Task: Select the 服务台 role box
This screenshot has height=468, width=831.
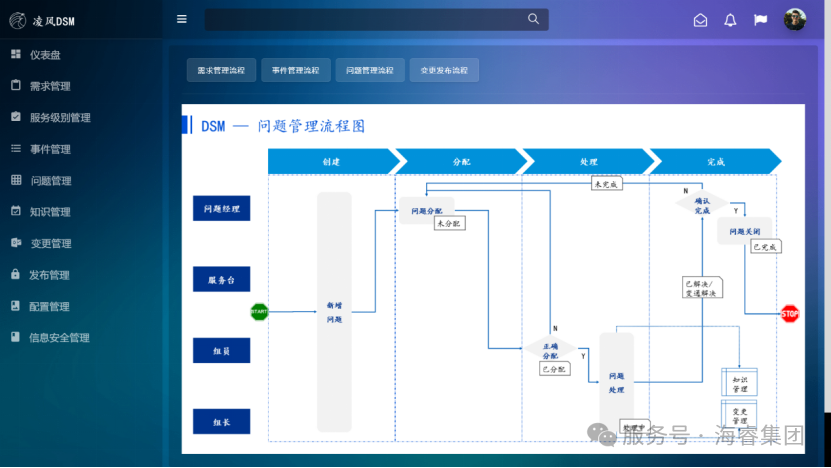Action: click(222, 279)
